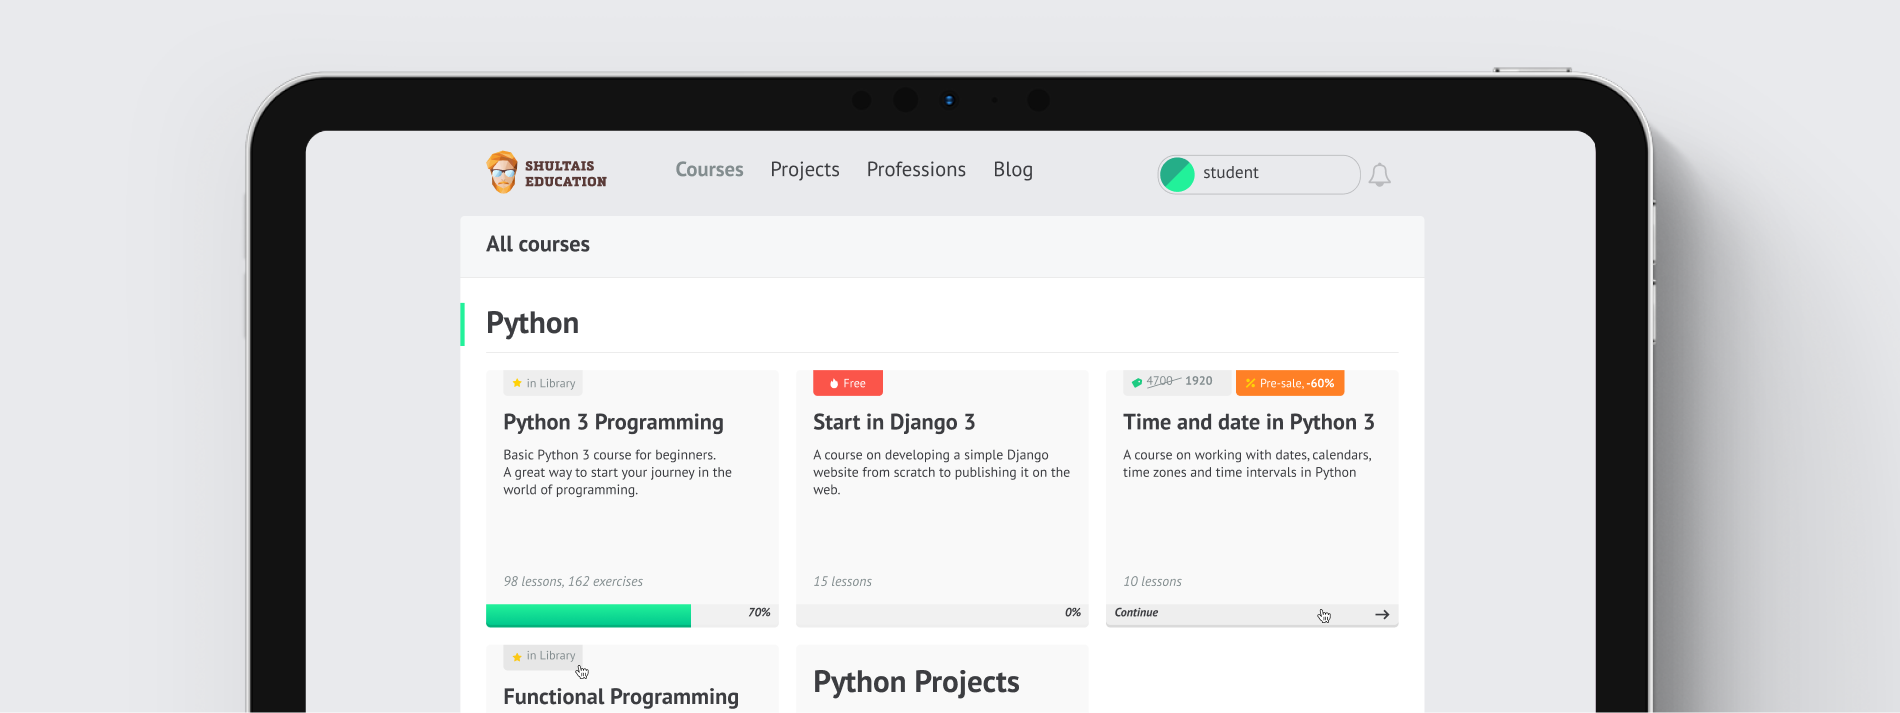Viewport: 1900px width, 713px height.
Task: Go to the Projects section
Action: point(805,170)
